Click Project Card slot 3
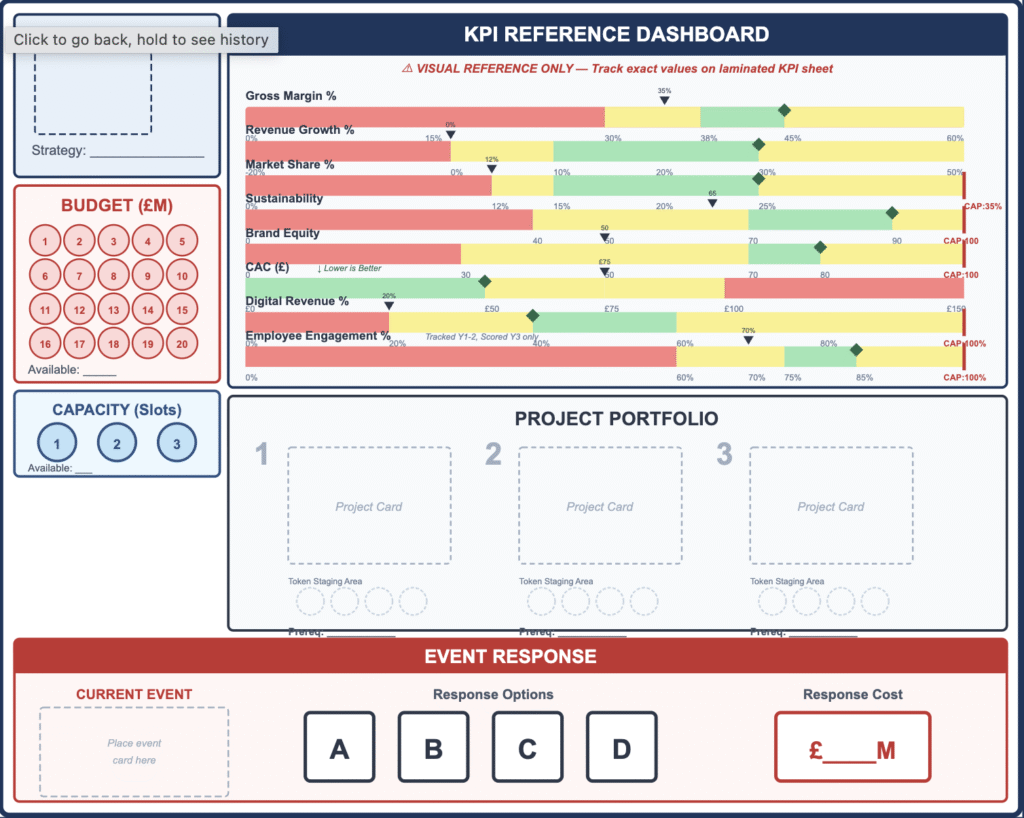The width and height of the screenshot is (1024, 818). click(x=831, y=506)
